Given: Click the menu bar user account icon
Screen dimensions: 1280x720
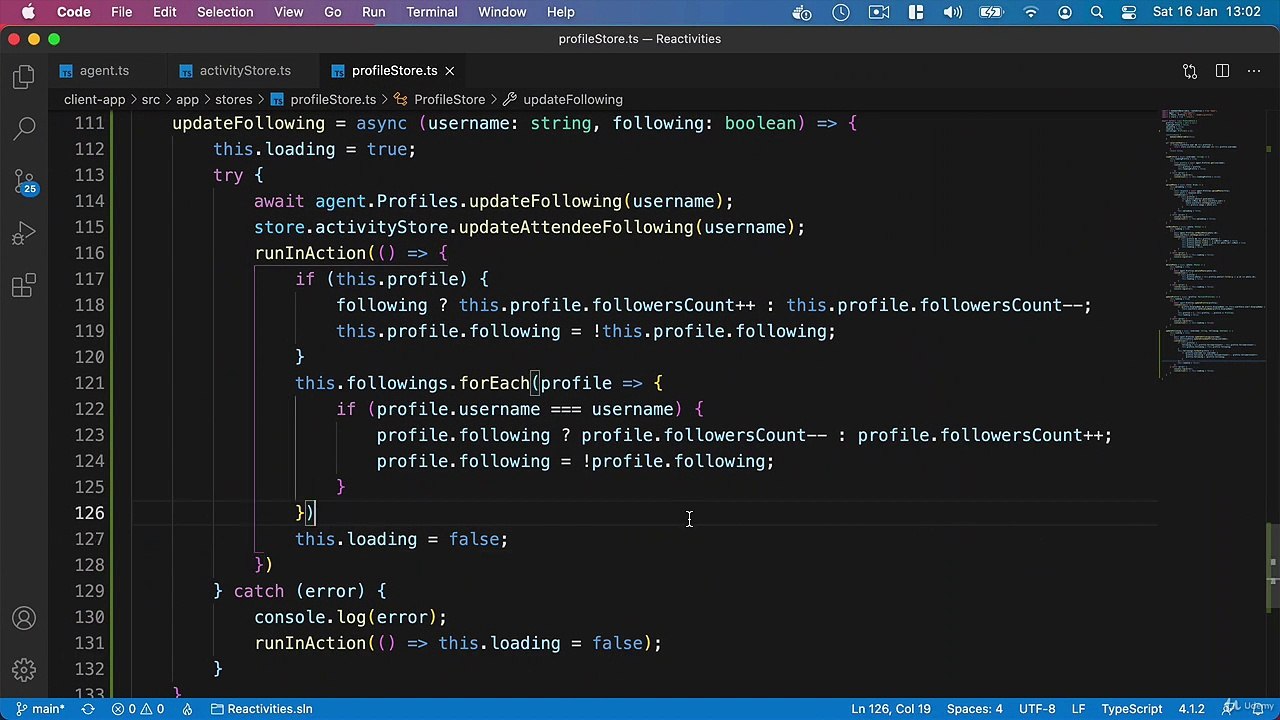Looking at the screenshot, I should (x=1065, y=12).
